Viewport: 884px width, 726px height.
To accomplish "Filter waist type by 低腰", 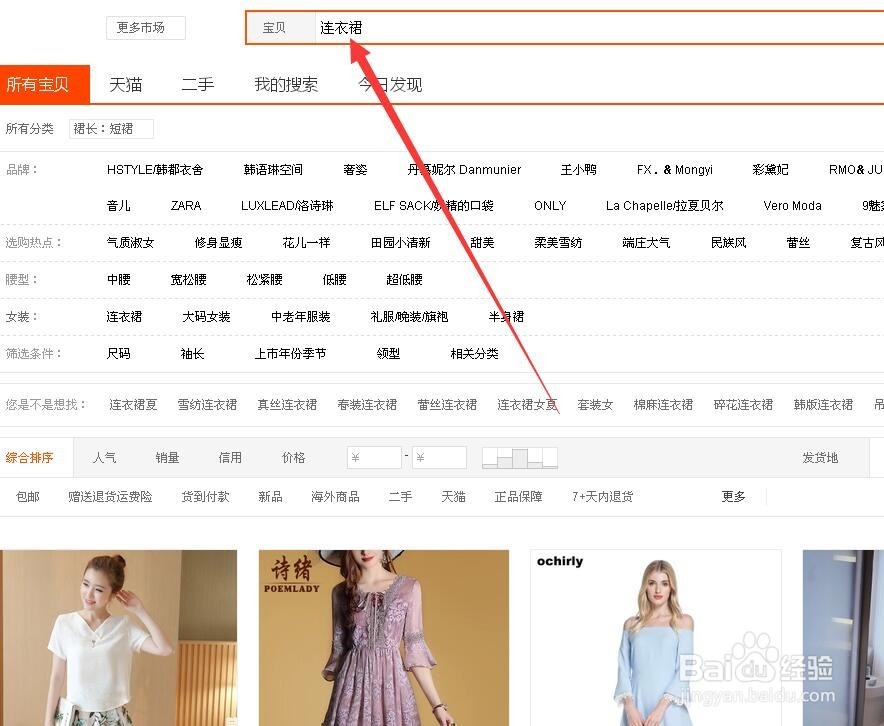I will coord(334,280).
